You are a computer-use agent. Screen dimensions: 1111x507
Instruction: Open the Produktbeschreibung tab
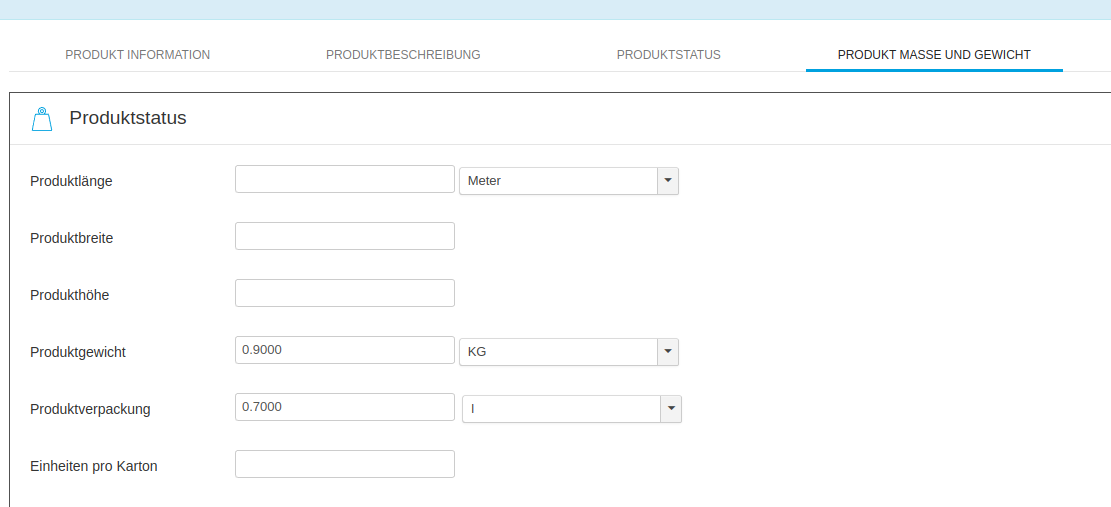point(403,55)
